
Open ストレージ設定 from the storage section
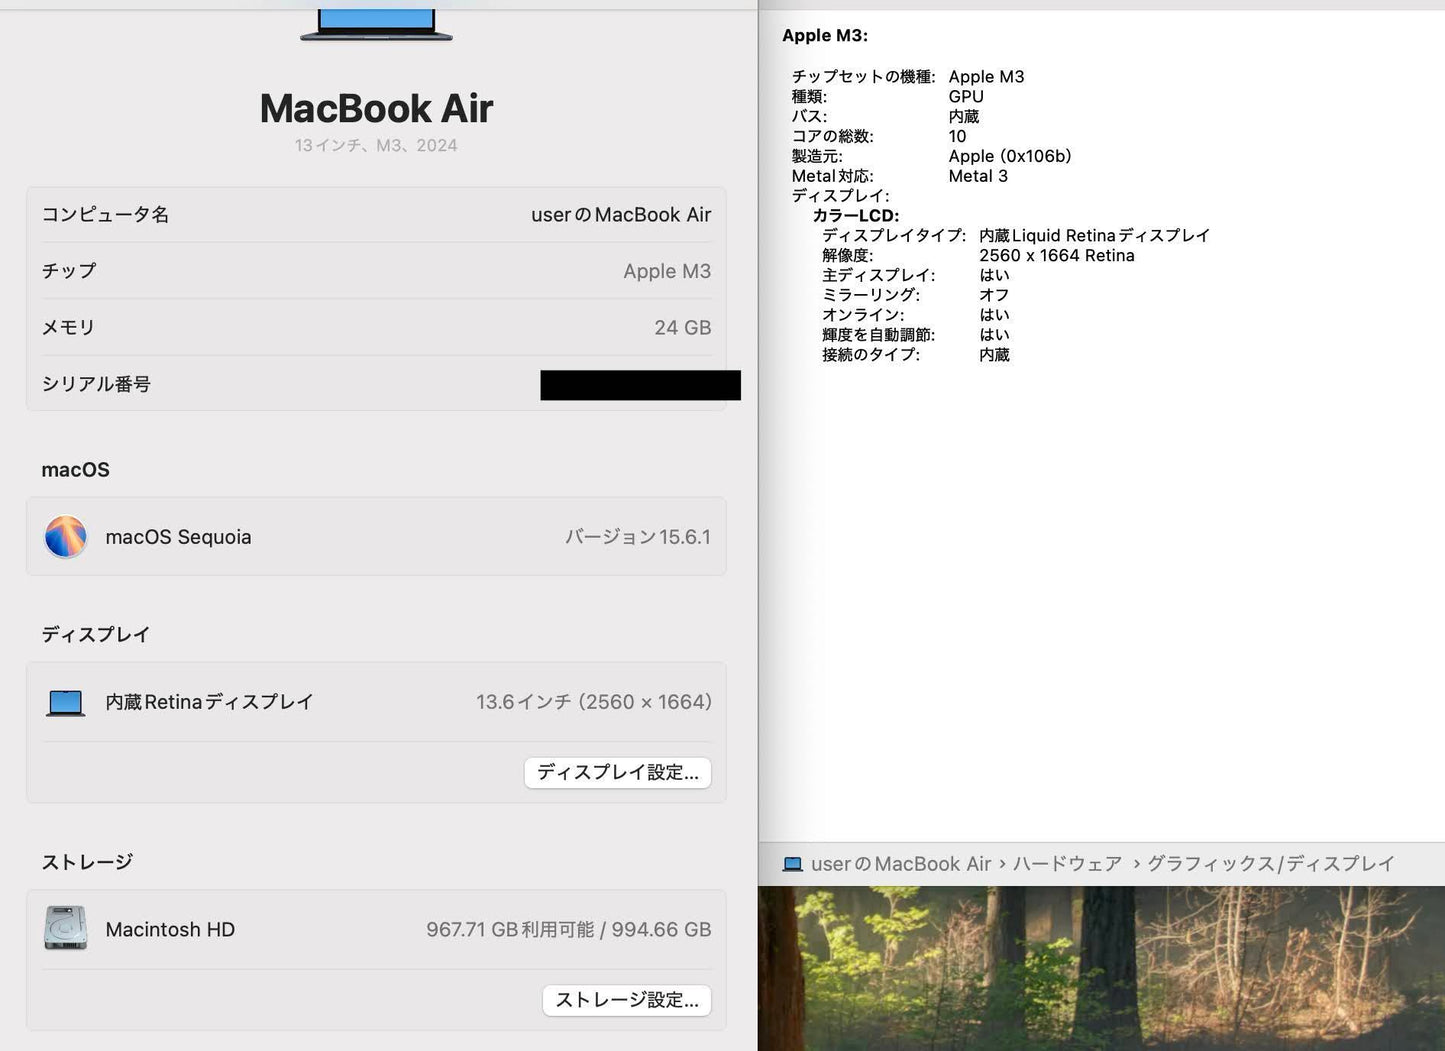(x=626, y=1000)
